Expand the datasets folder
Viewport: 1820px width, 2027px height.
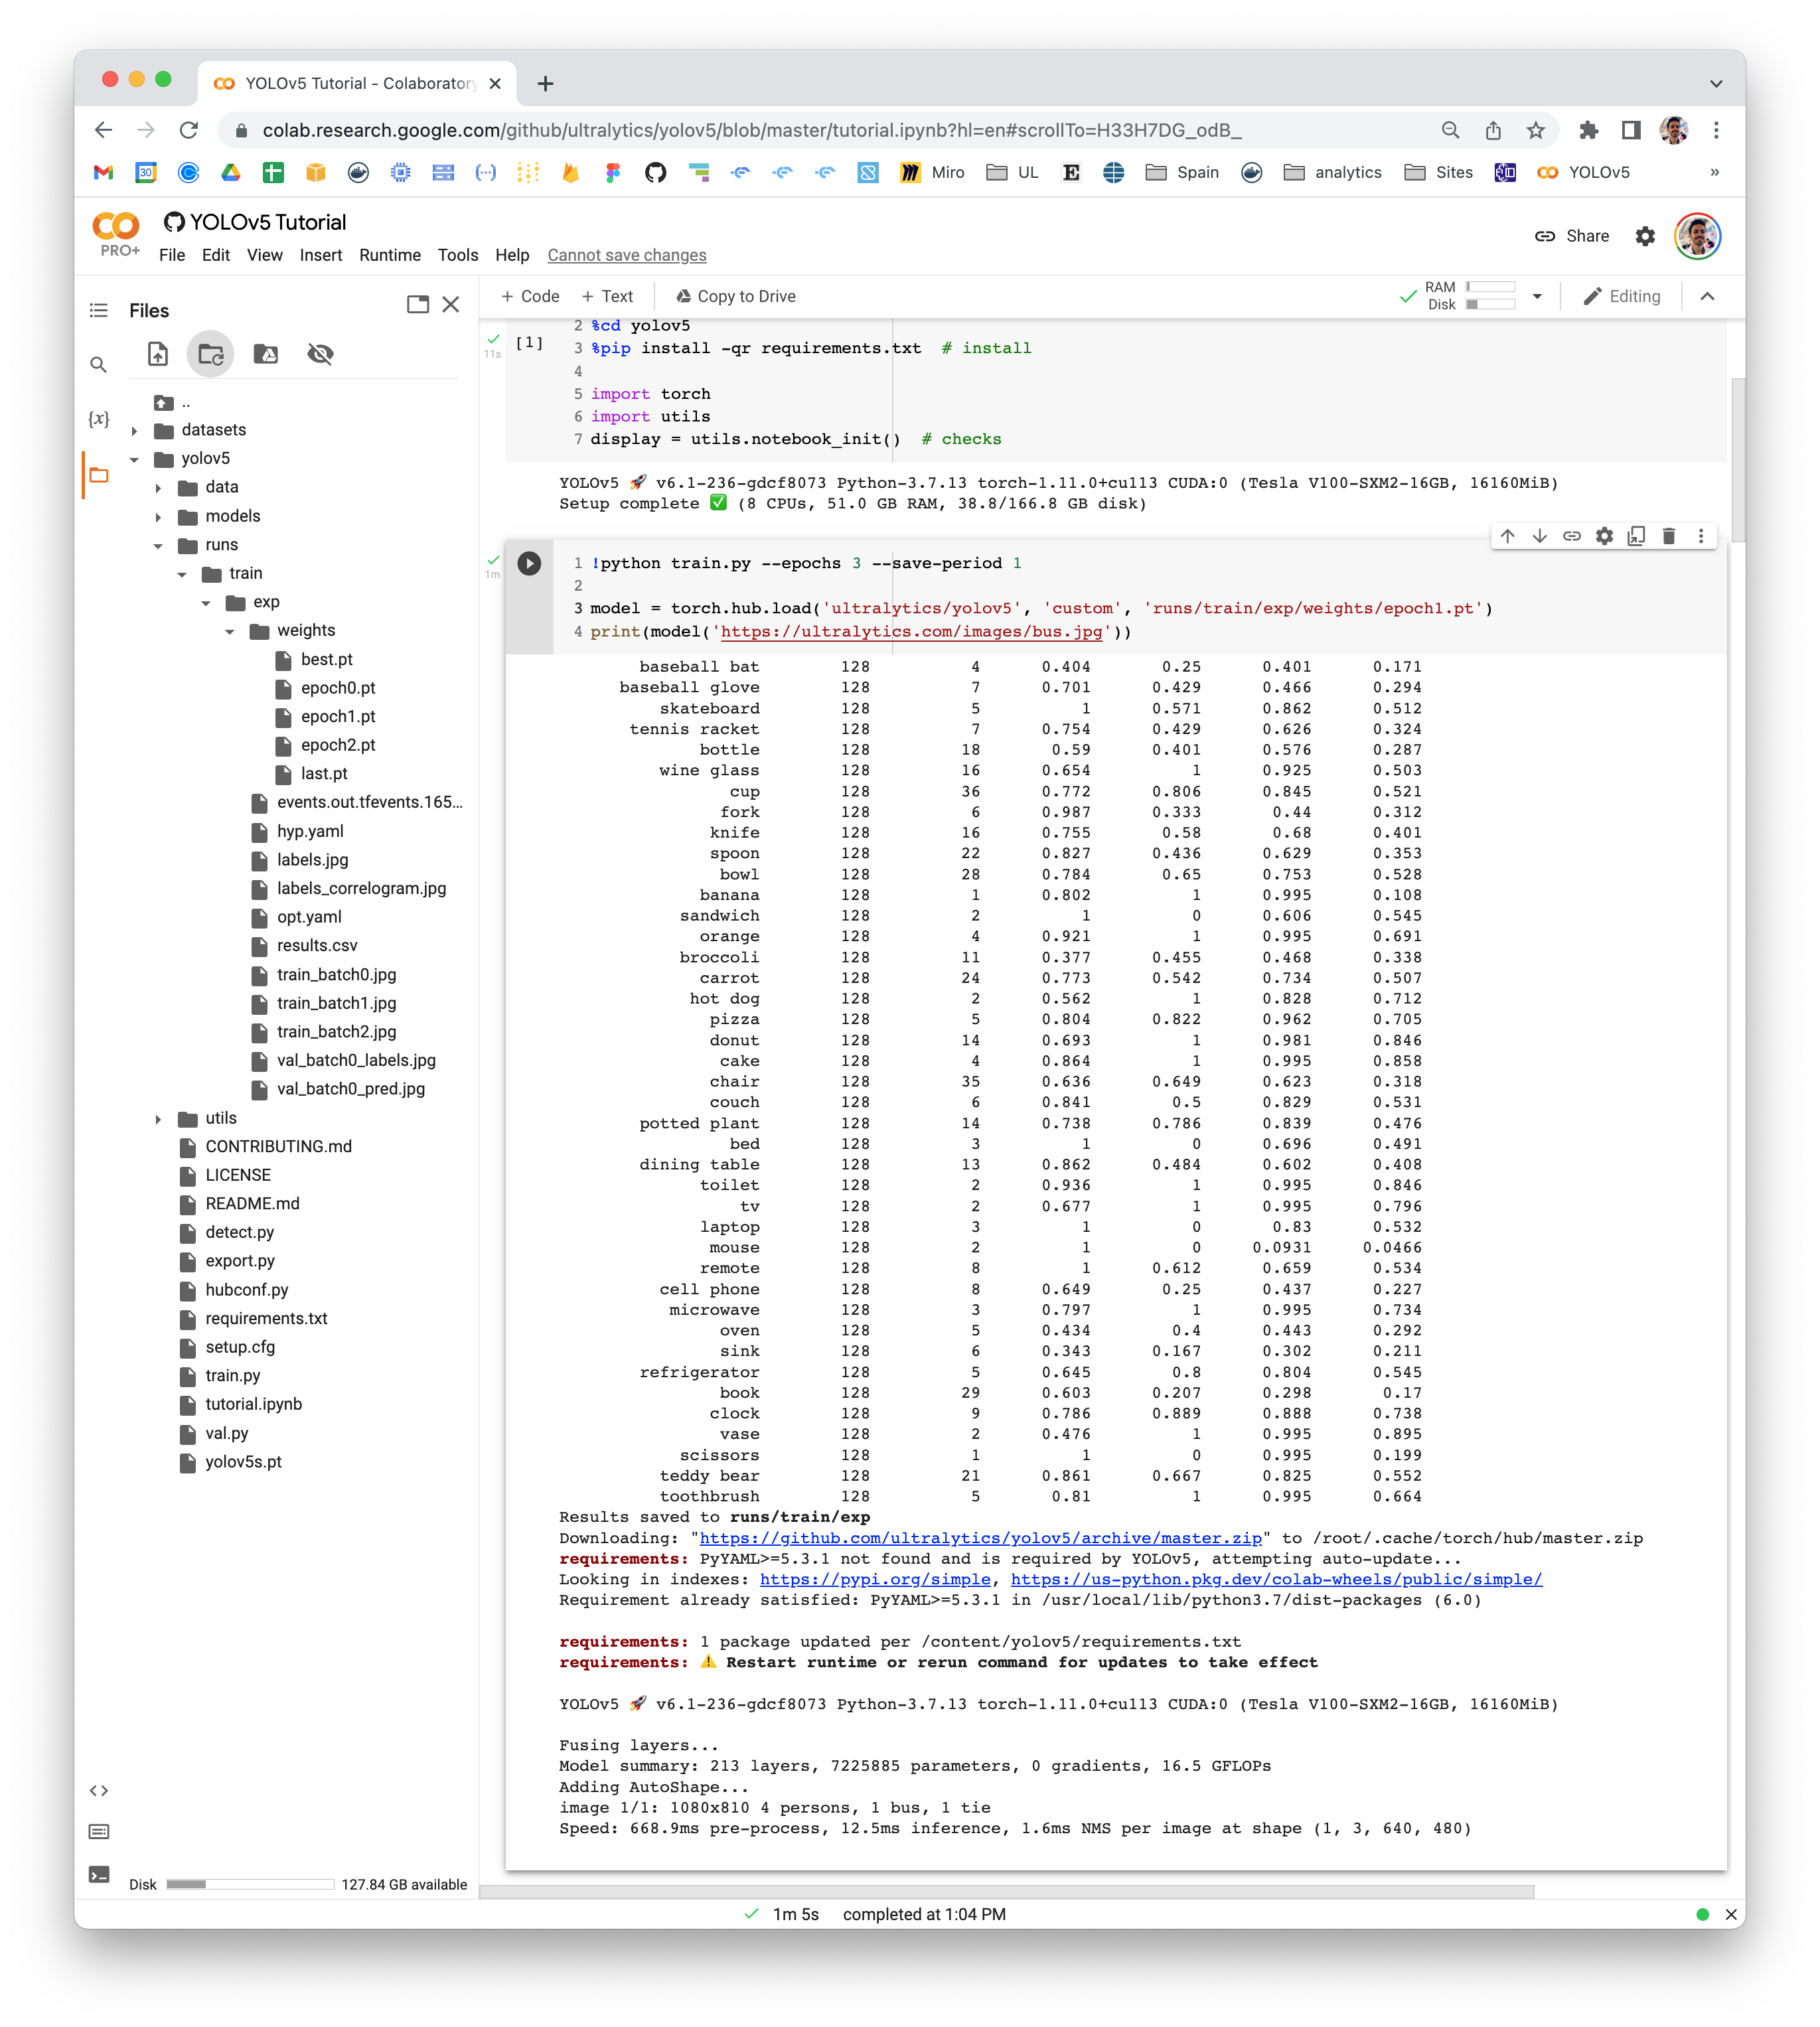(134, 431)
